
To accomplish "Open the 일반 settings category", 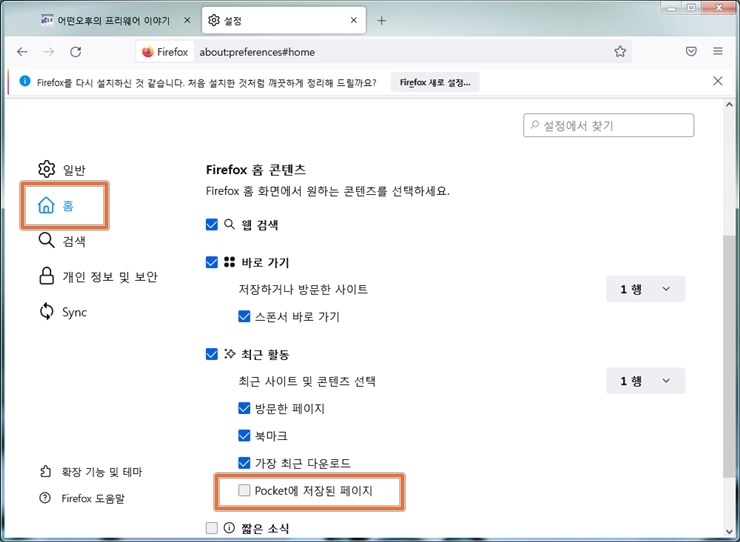I will (62, 169).
